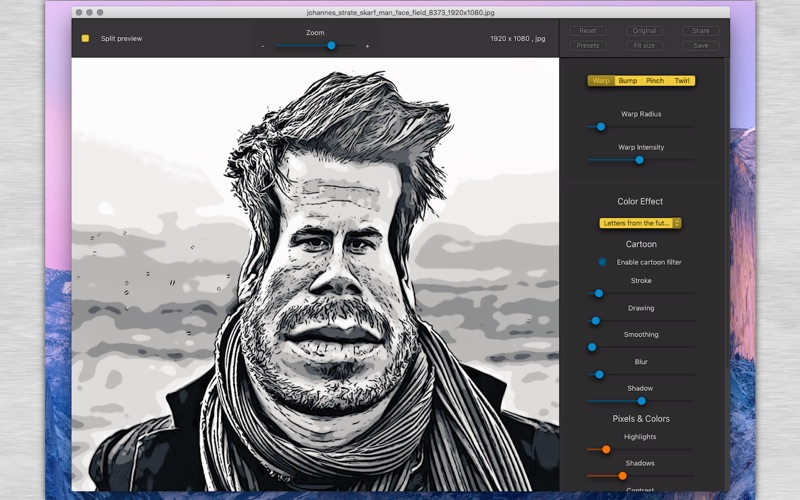
Task: Click the Stroke slider knob
Action: coord(598,294)
